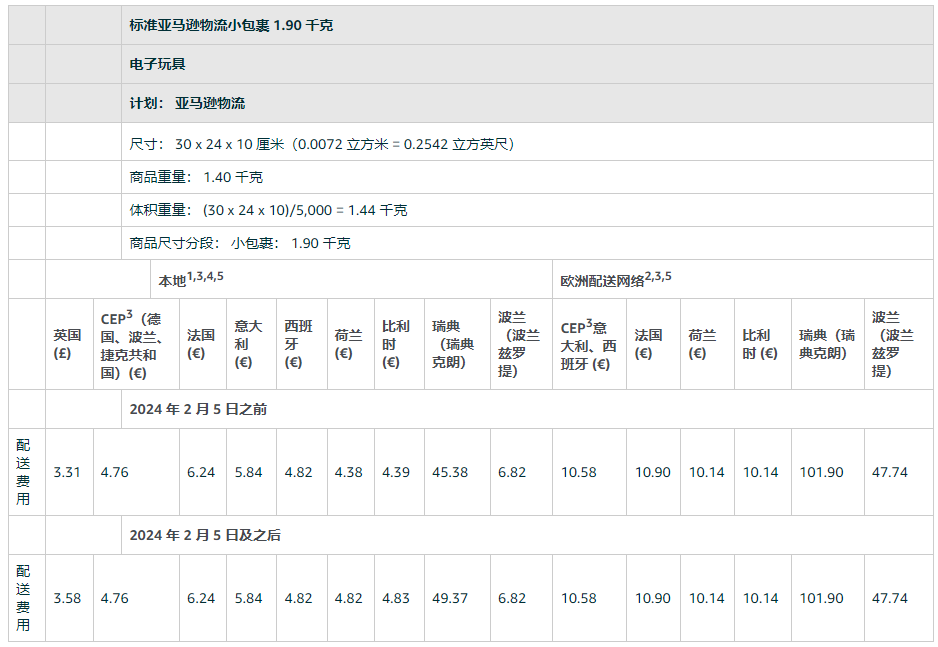Select the 3.31 UK fee cell
Image resolution: width=938 pixels, height=647 pixels.
(x=67, y=472)
